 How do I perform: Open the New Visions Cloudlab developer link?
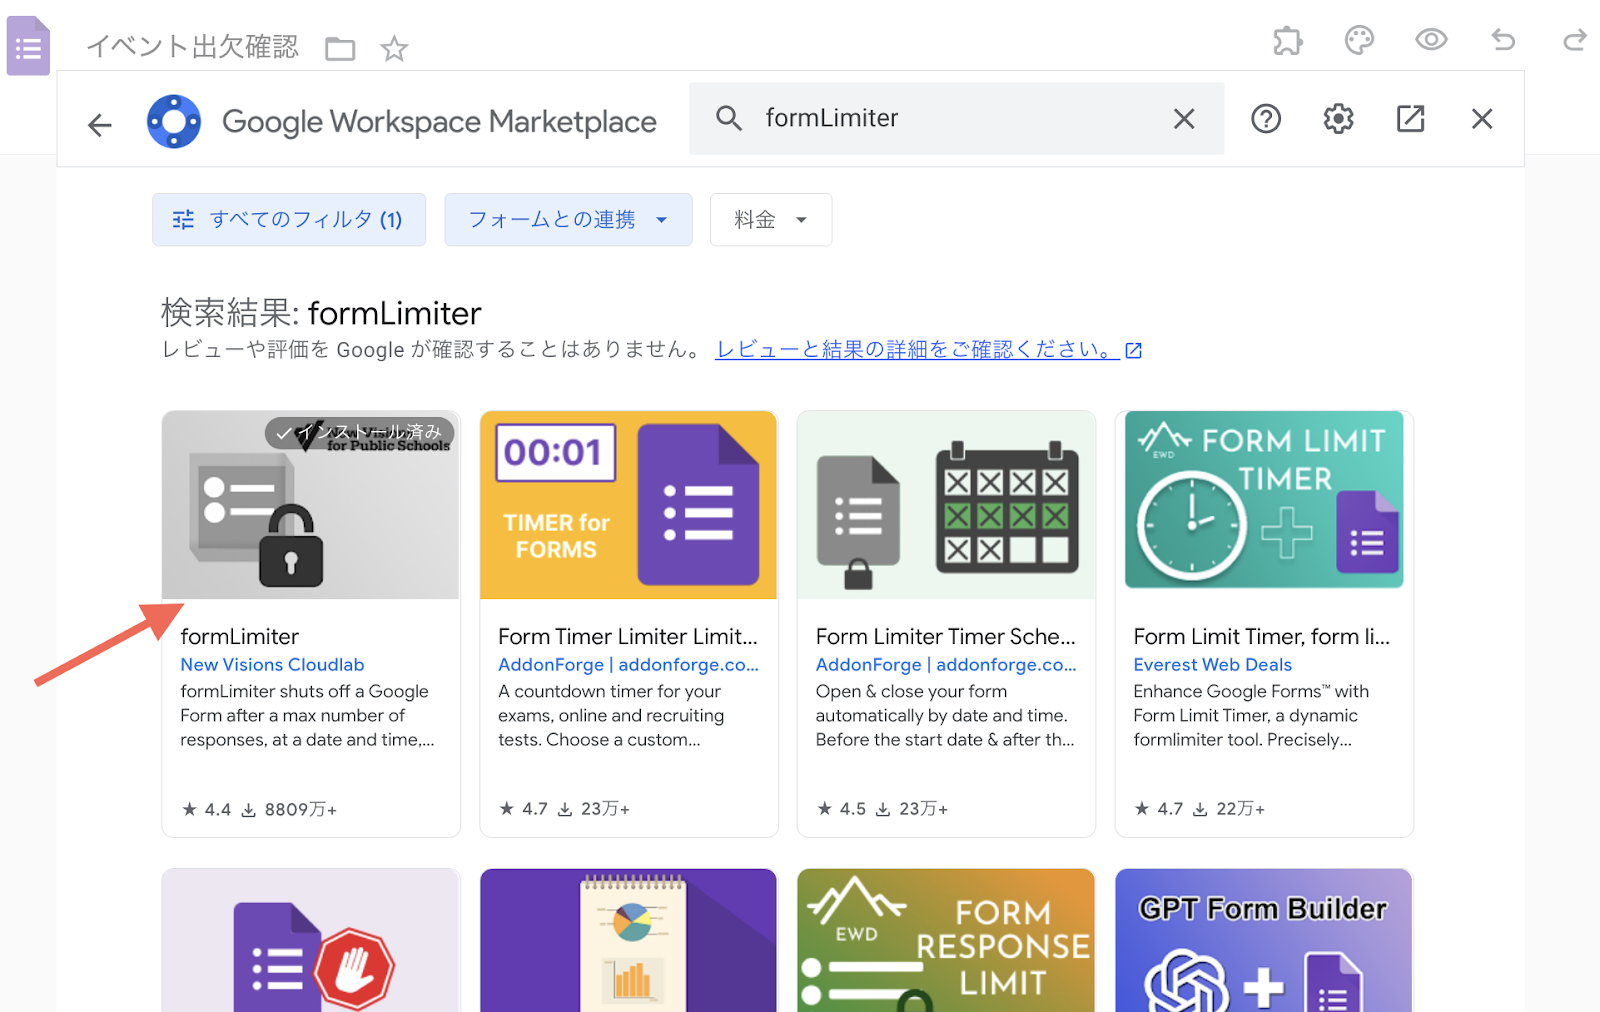(x=272, y=665)
